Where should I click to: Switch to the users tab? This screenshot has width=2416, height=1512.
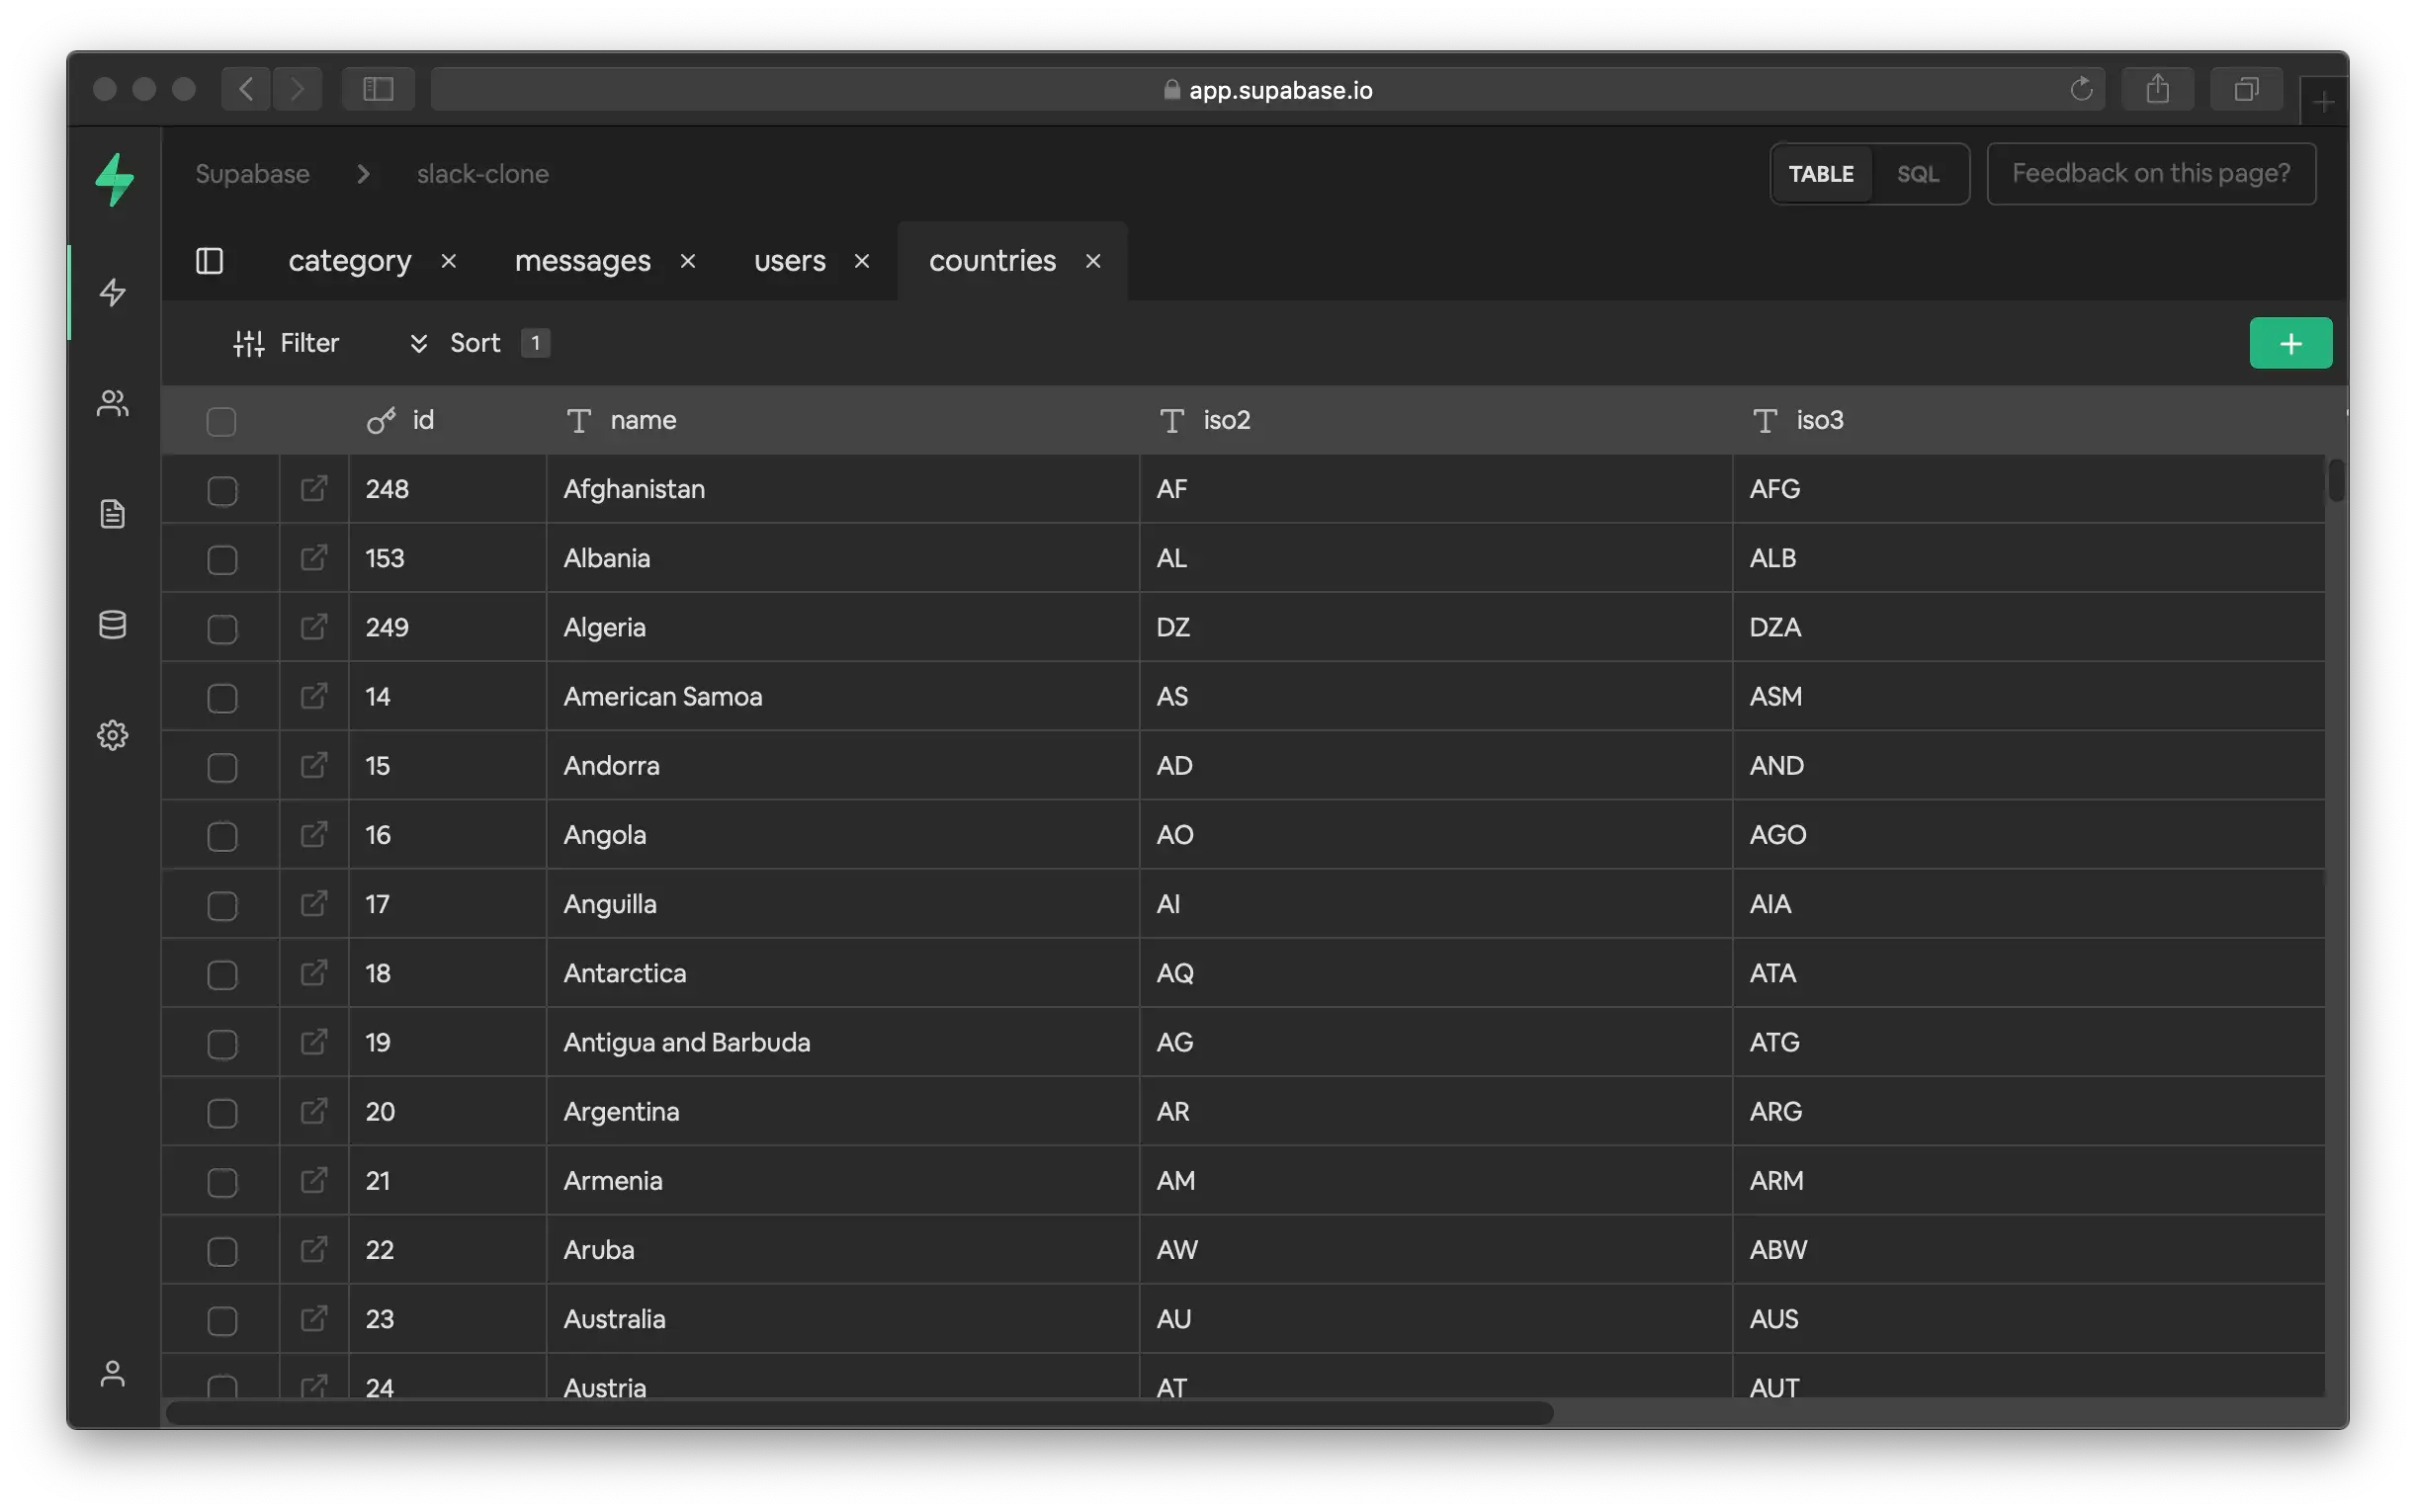coord(789,260)
